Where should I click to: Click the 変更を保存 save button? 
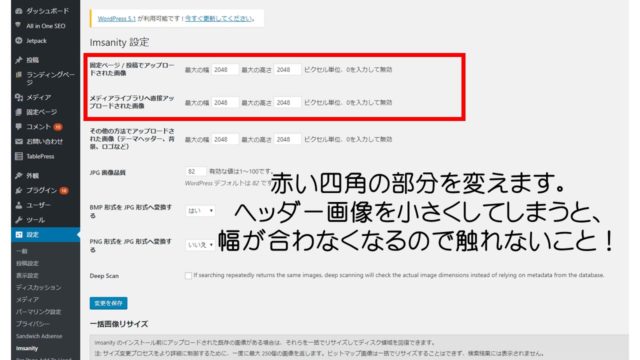click(109, 303)
